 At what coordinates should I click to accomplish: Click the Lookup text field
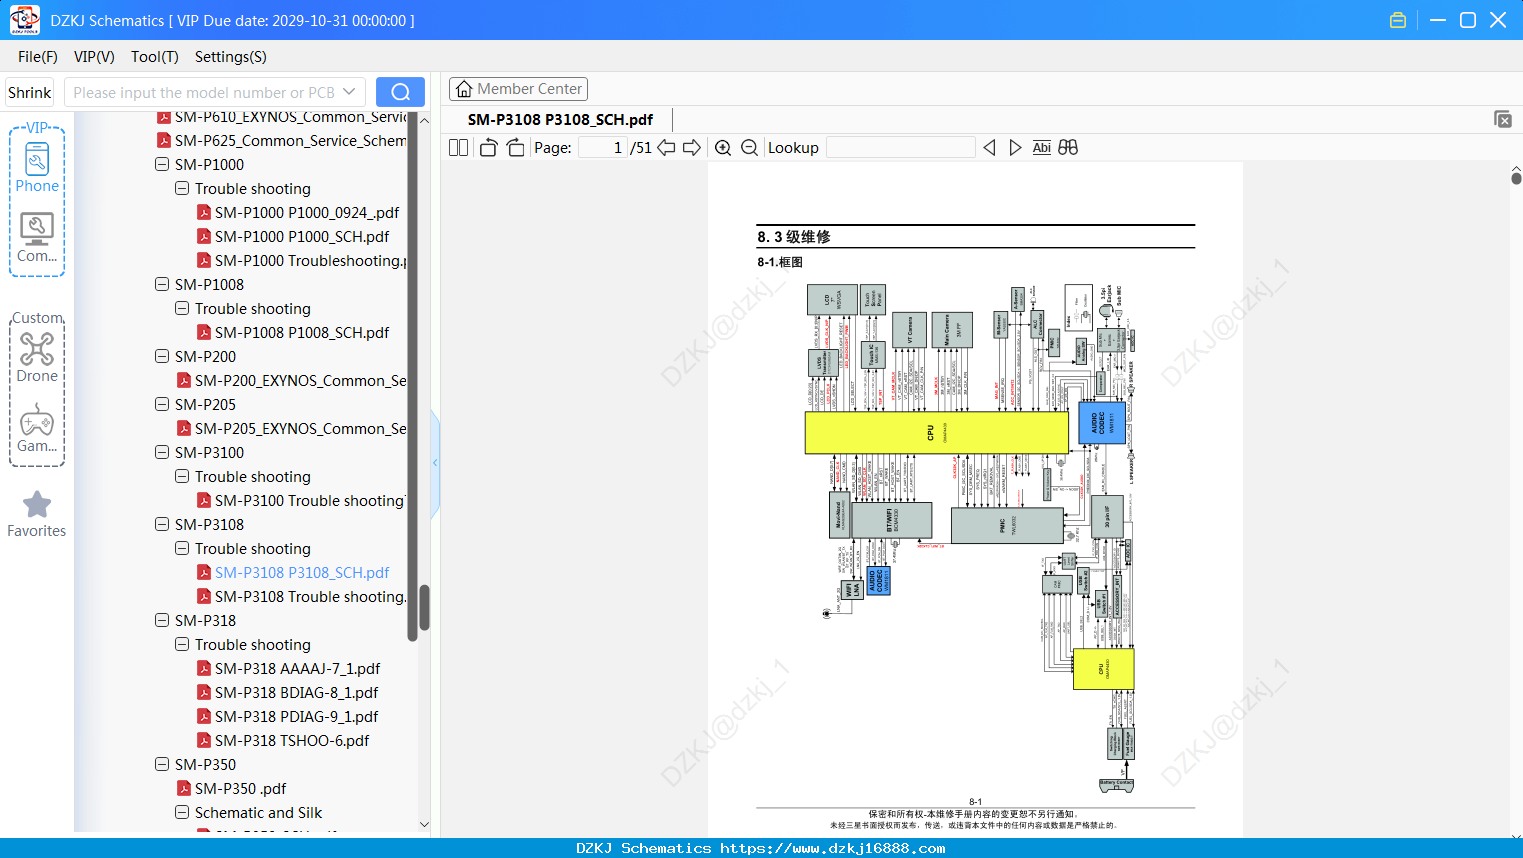click(x=901, y=148)
